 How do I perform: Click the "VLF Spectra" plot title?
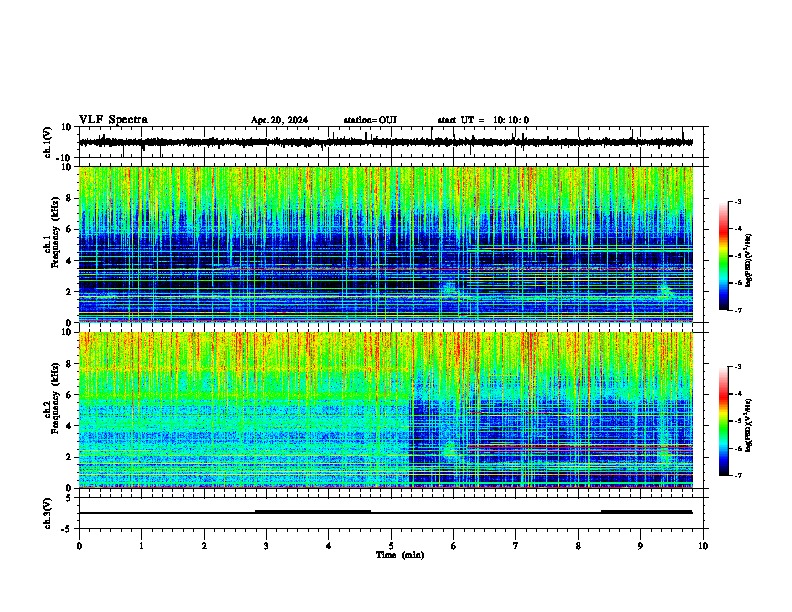tap(113, 120)
